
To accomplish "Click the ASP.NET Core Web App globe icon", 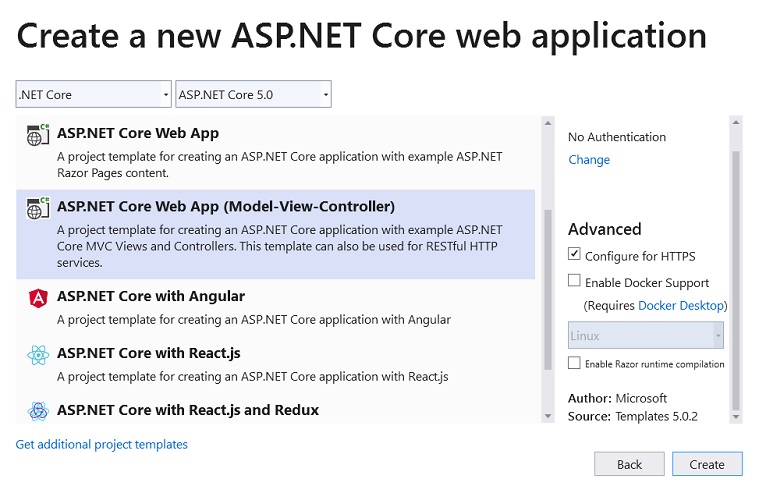I will pyautogui.click(x=38, y=135).
